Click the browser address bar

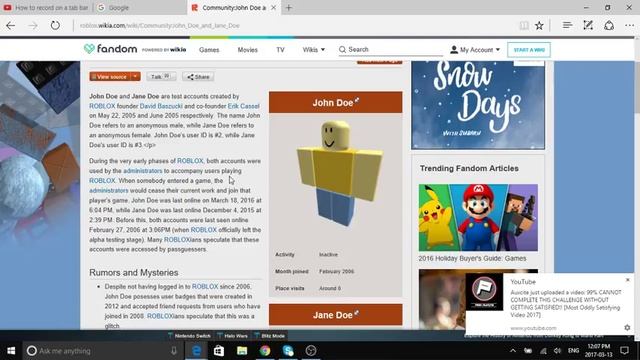click(294, 25)
